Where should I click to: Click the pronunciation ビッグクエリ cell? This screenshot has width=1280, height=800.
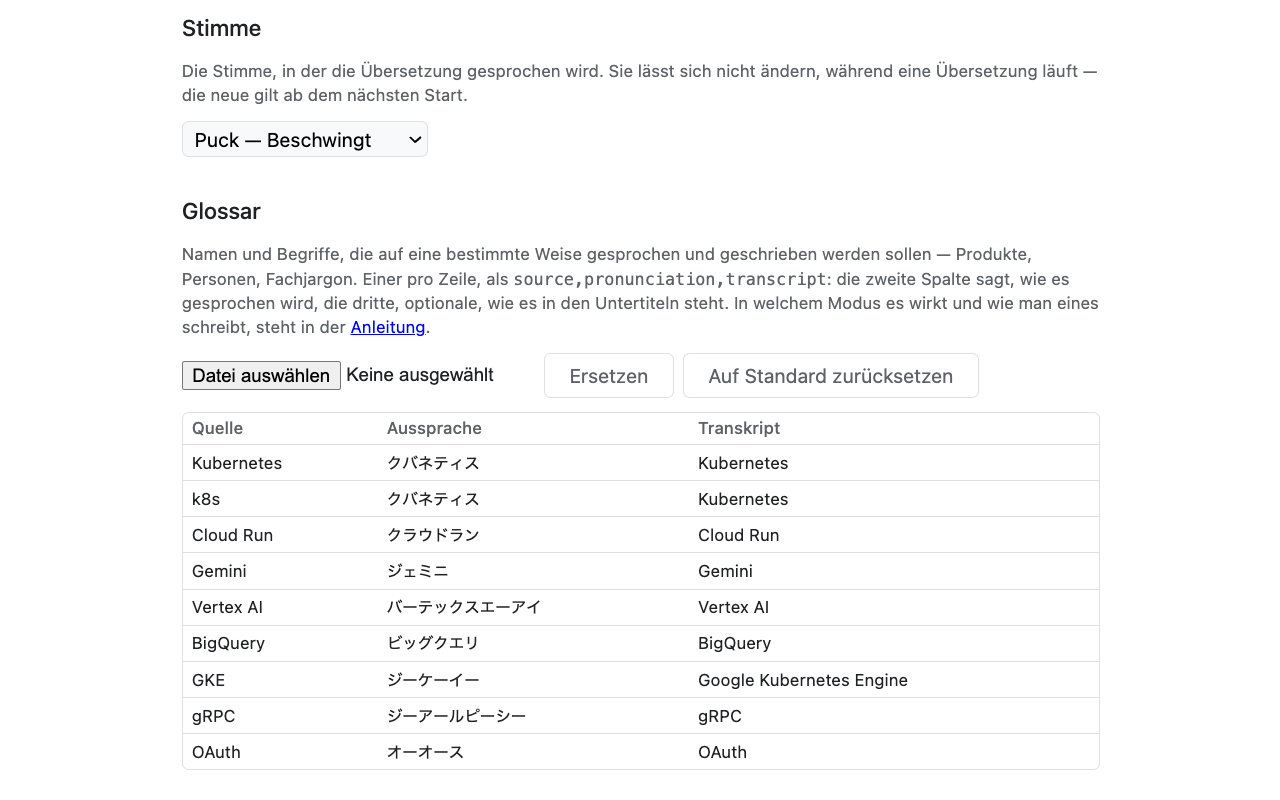point(533,643)
